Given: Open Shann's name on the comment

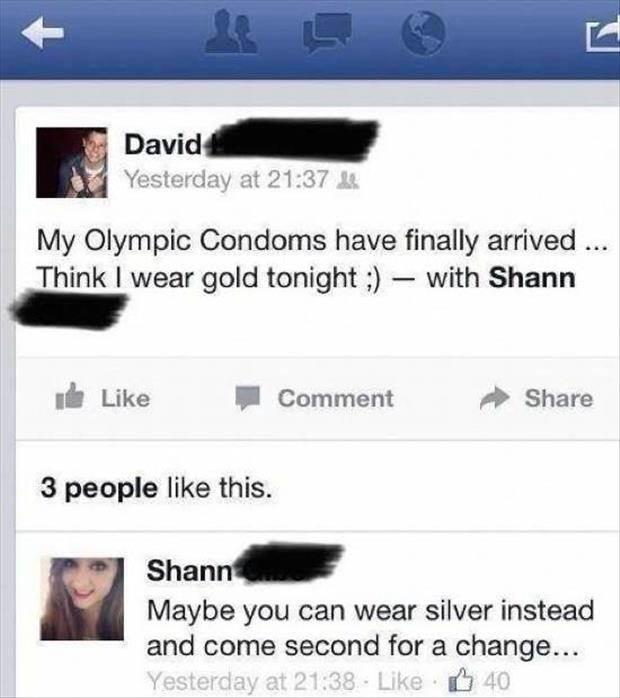Looking at the screenshot, I should point(190,570).
